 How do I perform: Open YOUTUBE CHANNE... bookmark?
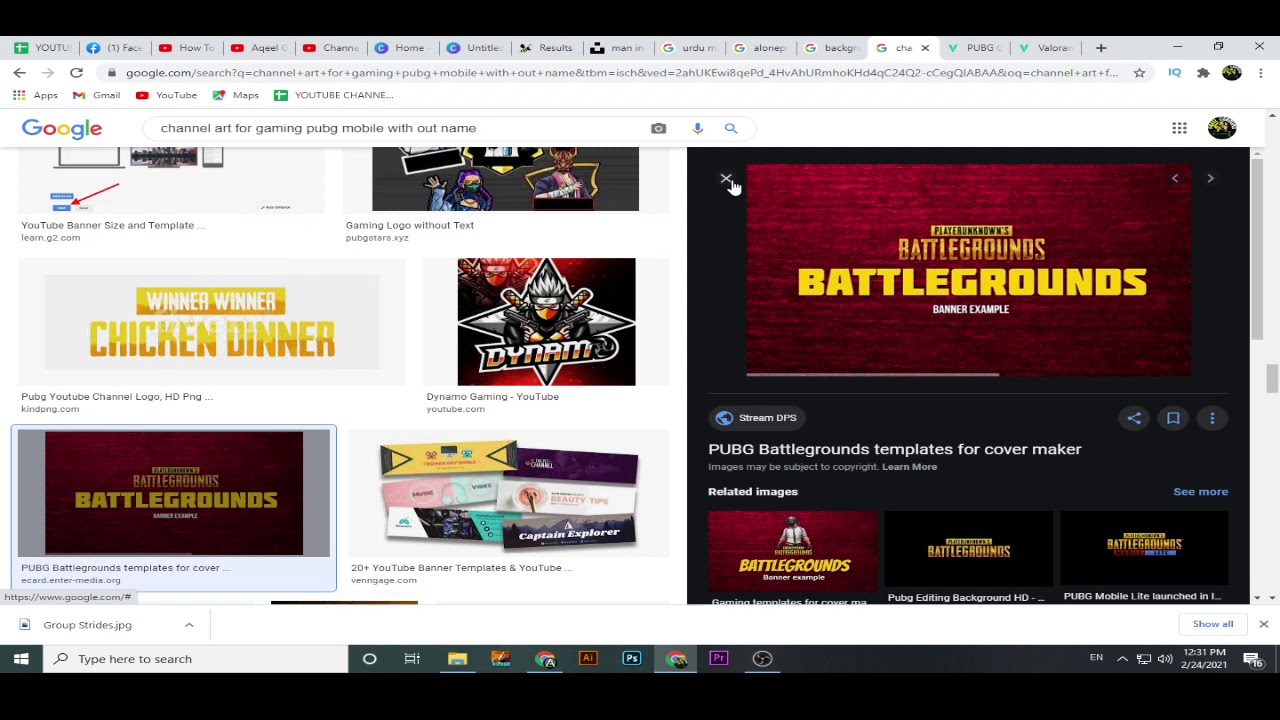(334, 95)
